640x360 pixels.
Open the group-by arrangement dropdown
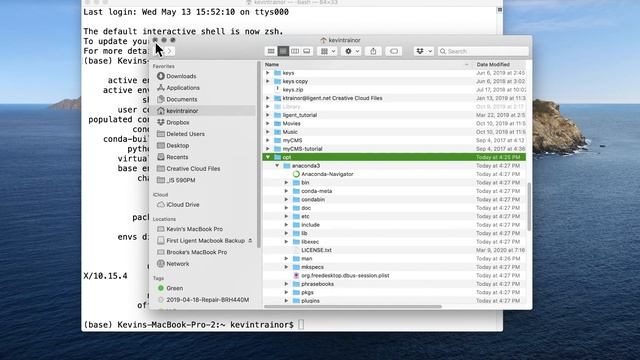coord(327,51)
